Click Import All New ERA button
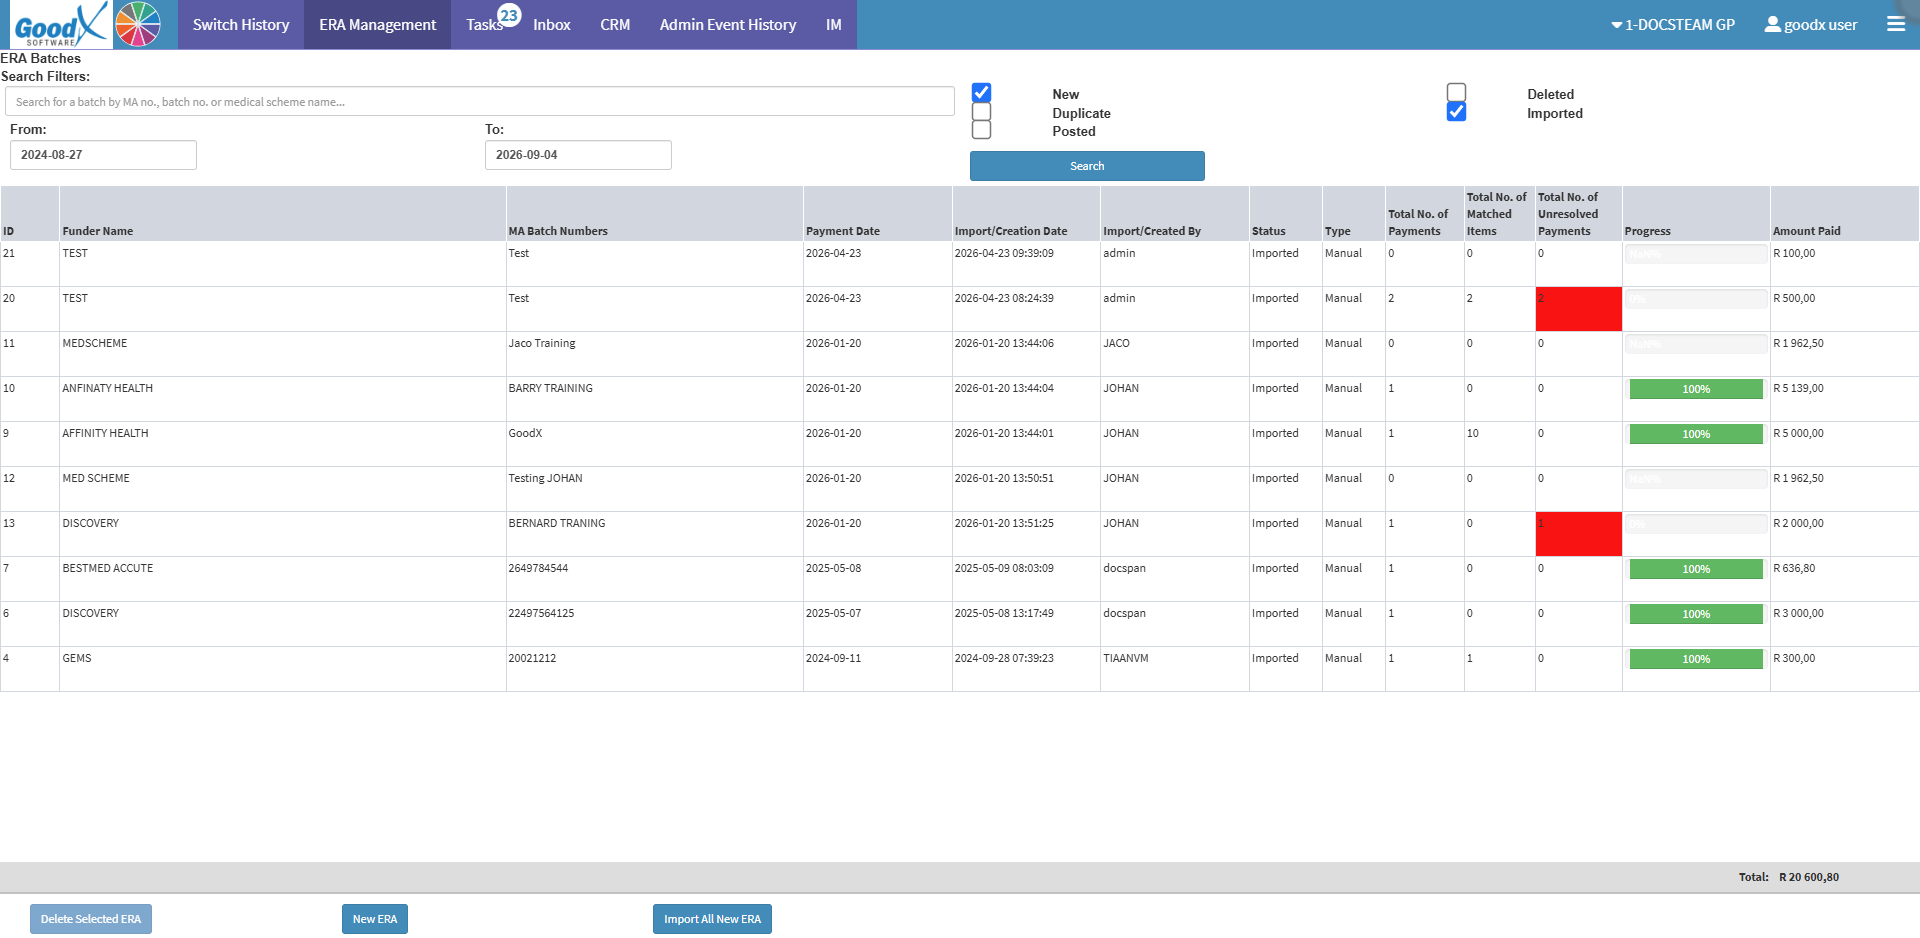The image size is (1920, 938). point(712,919)
